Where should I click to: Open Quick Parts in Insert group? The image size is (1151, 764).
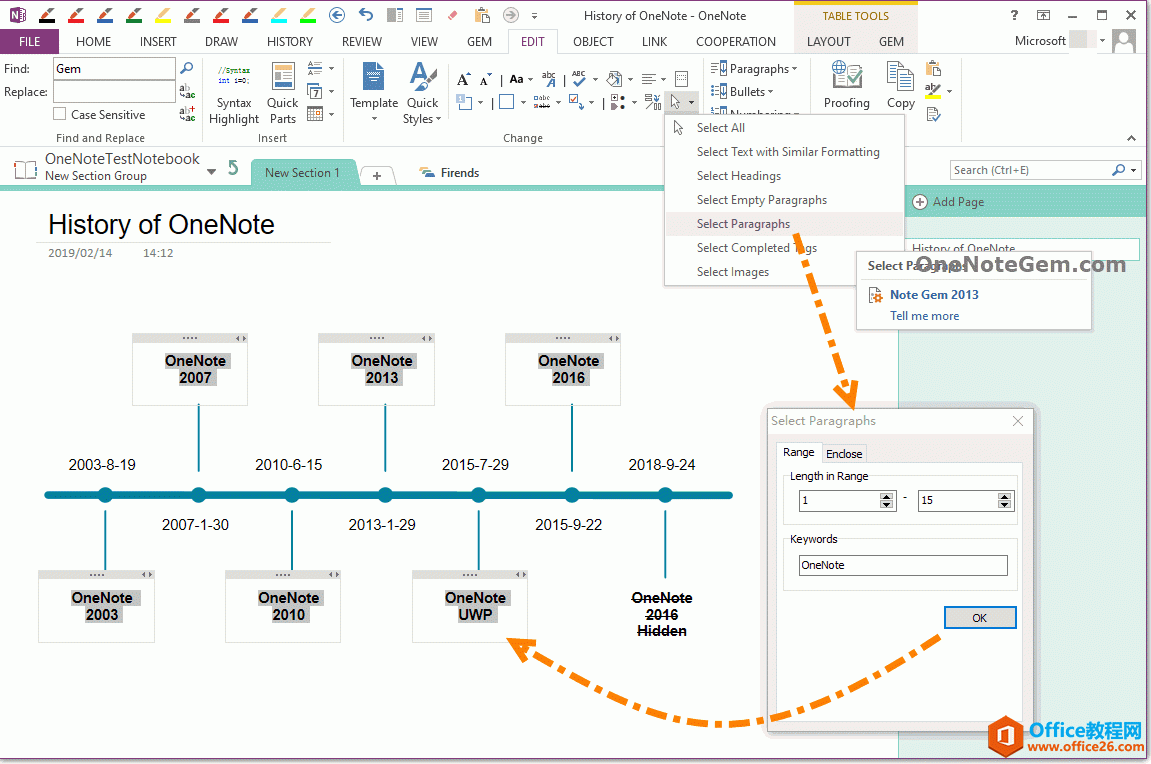(283, 94)
